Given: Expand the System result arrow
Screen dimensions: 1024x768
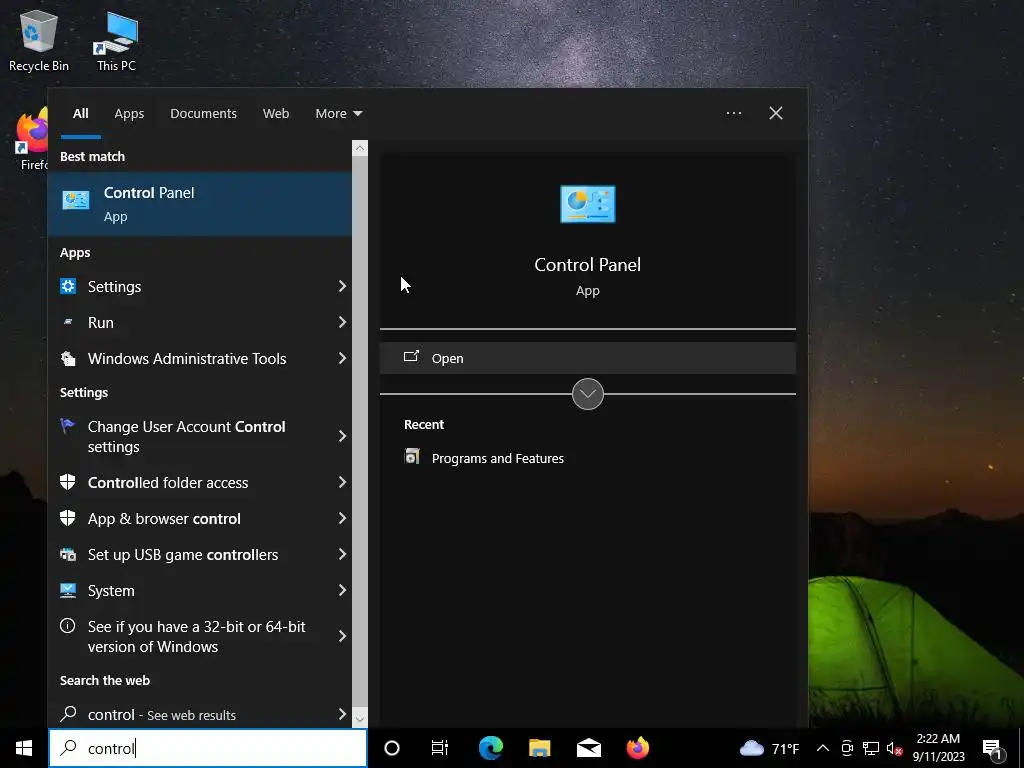Looking at the screenshot, I should 342,590.
